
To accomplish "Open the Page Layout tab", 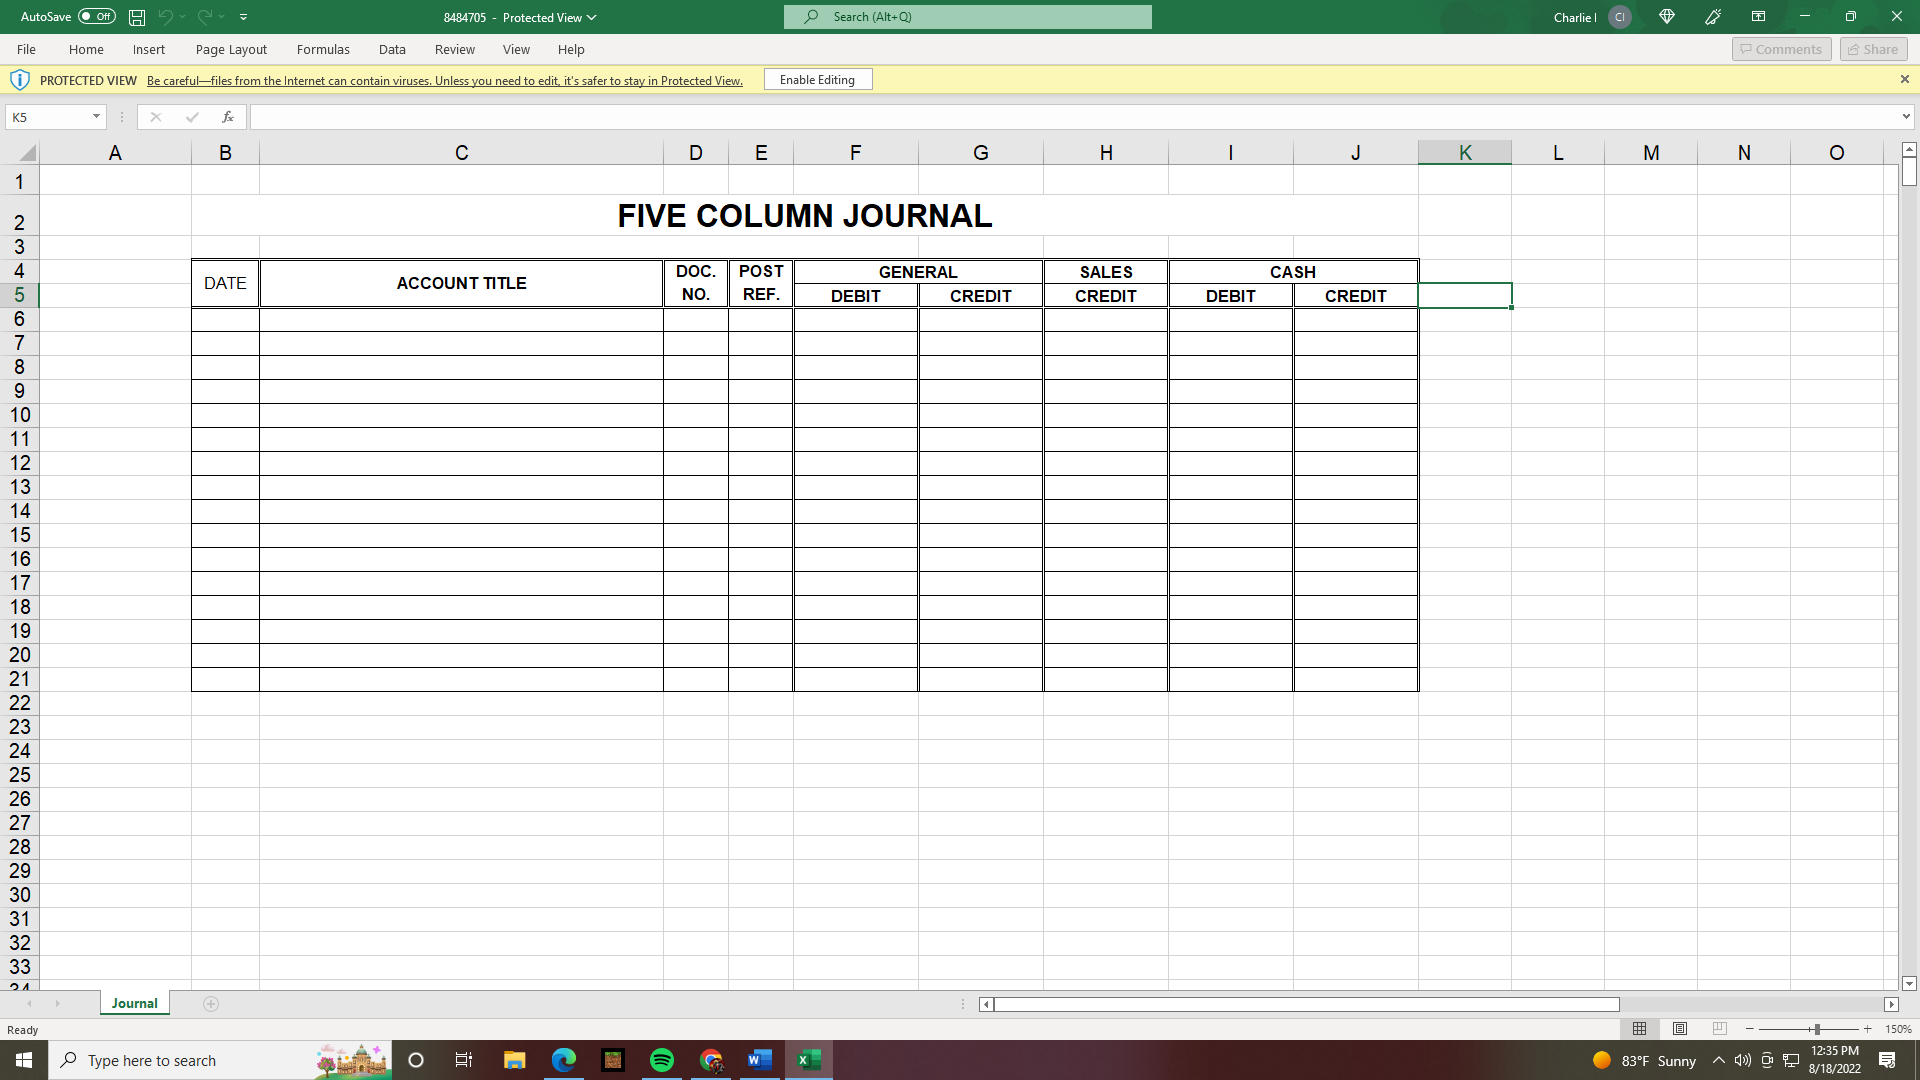I will point(231,49).
